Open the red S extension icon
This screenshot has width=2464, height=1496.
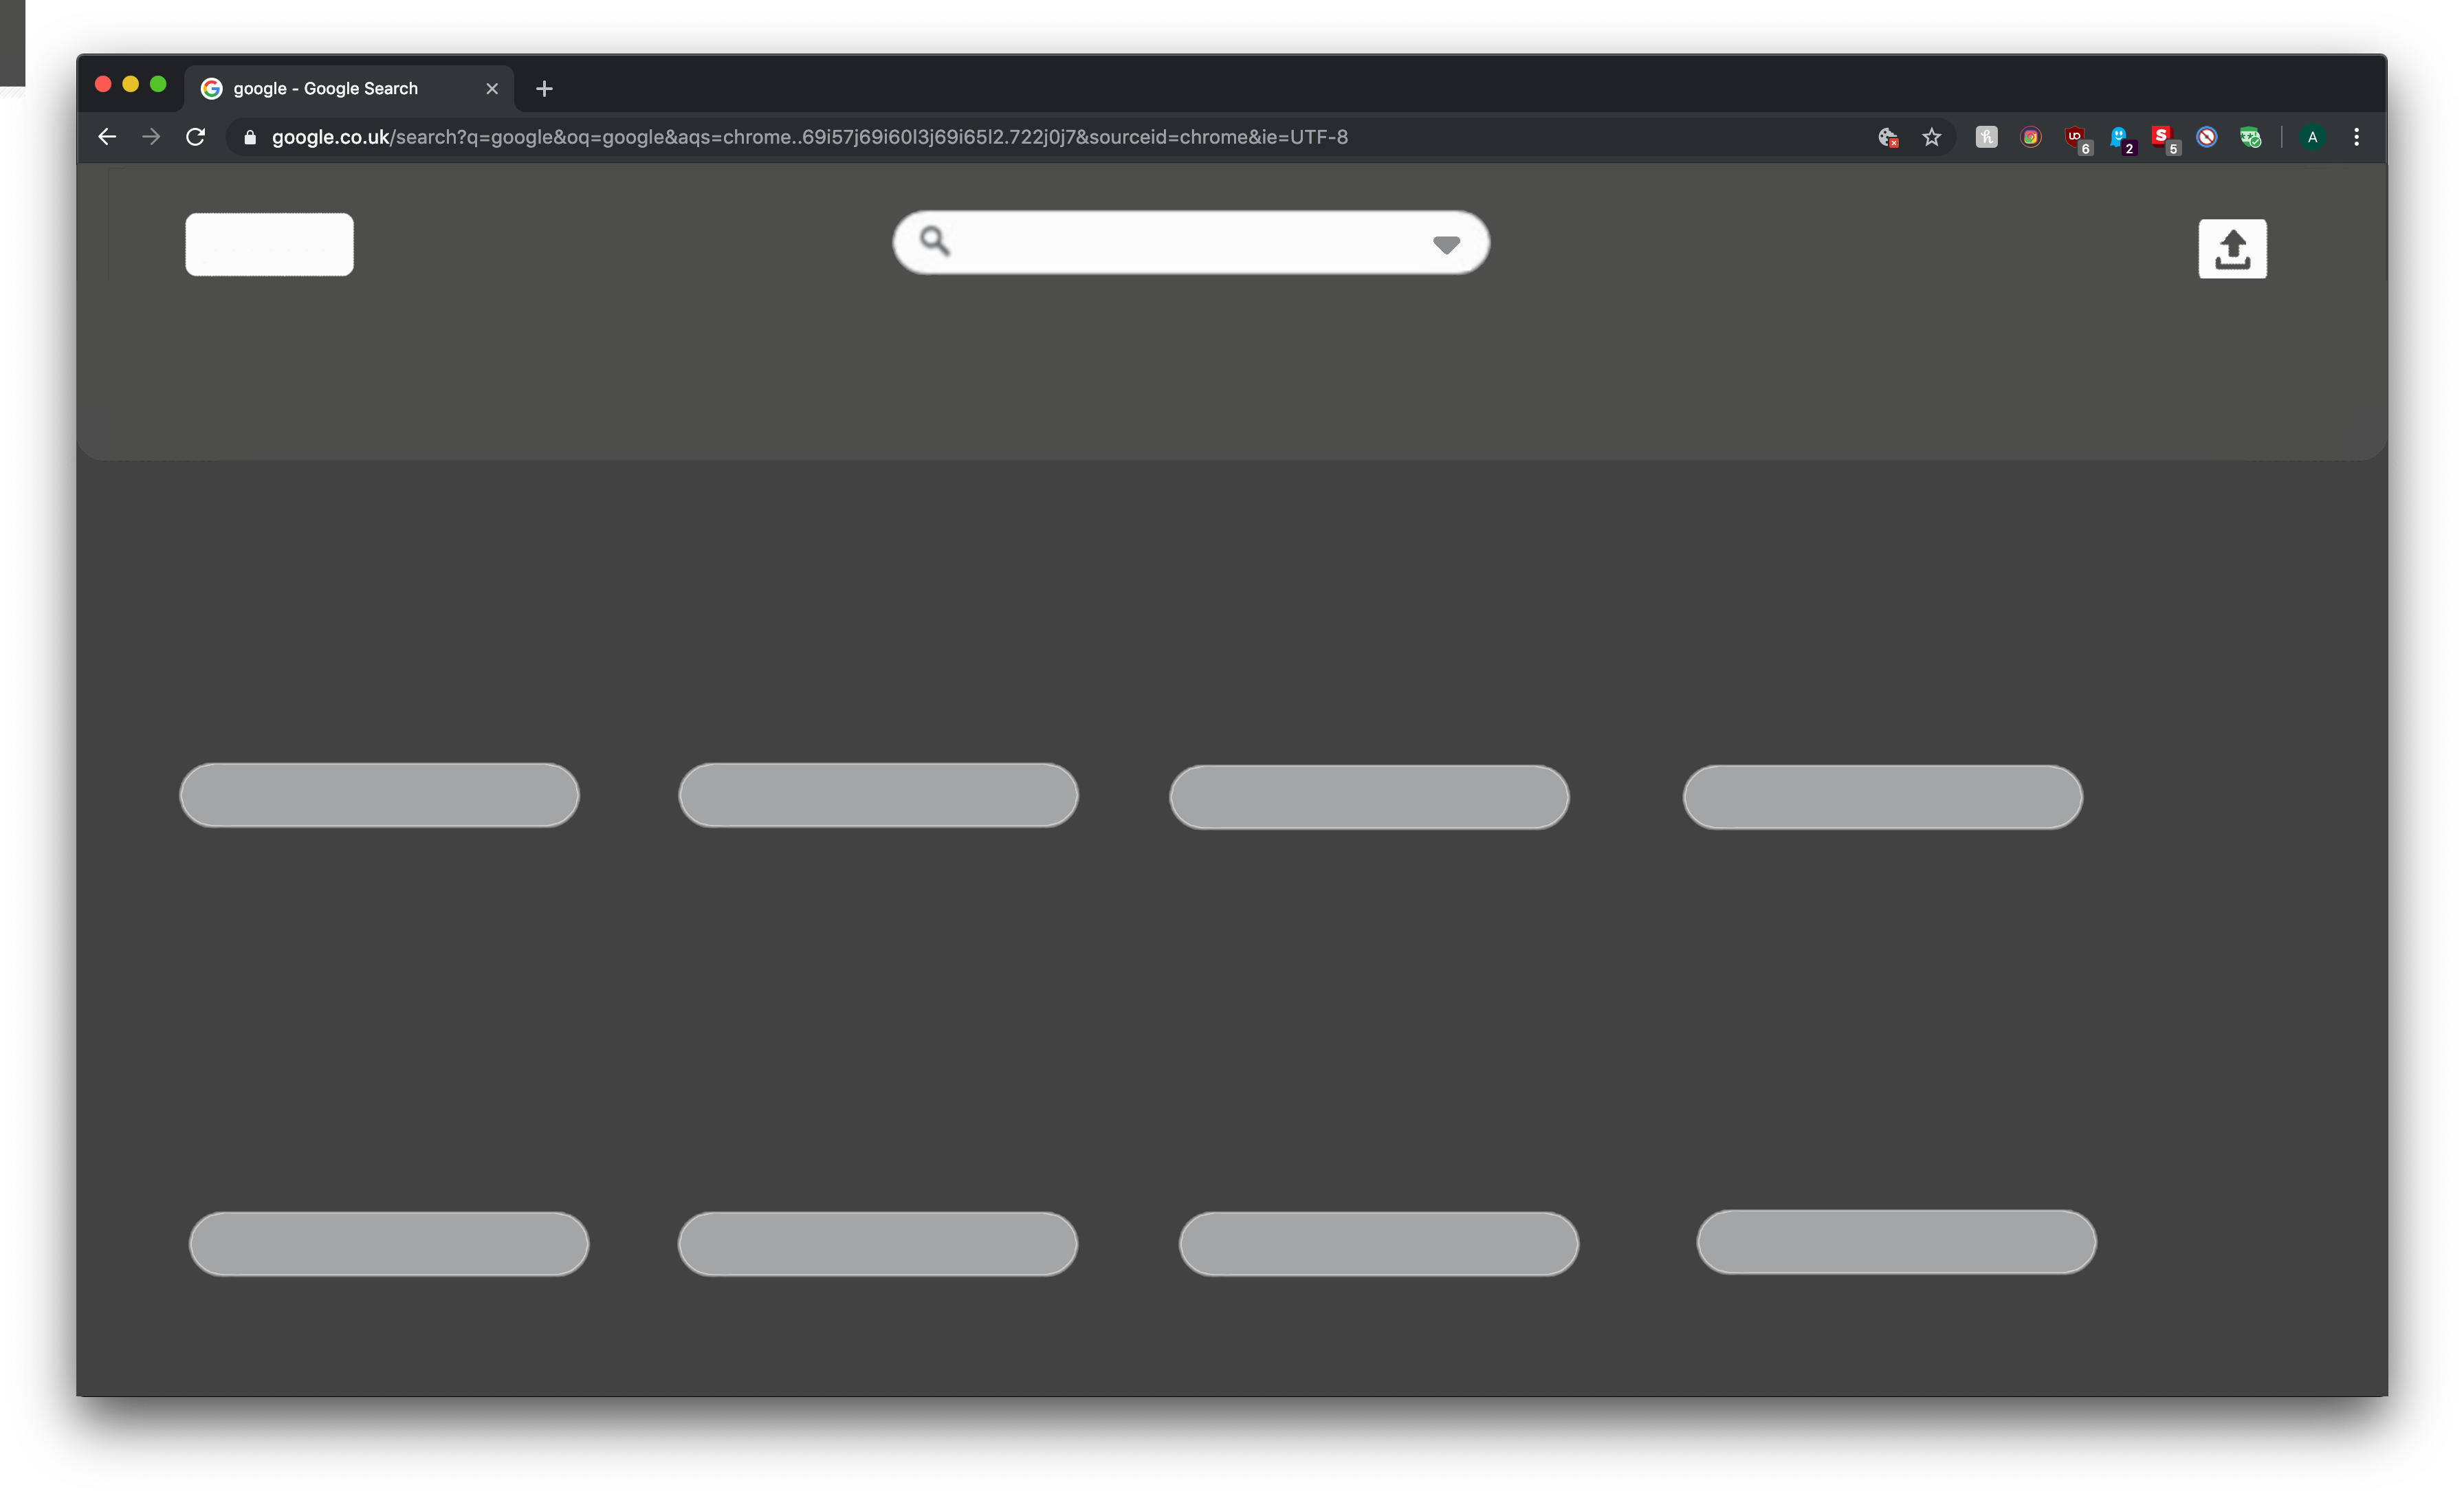pyautogui.click(x=2162, y=137)
